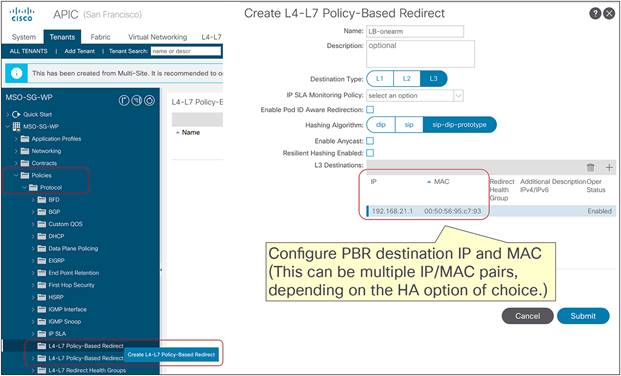Image resolution: width=621 pixels, height=376 pixels.
Task: Click the Name input field
Action: [x=415, y=31]
